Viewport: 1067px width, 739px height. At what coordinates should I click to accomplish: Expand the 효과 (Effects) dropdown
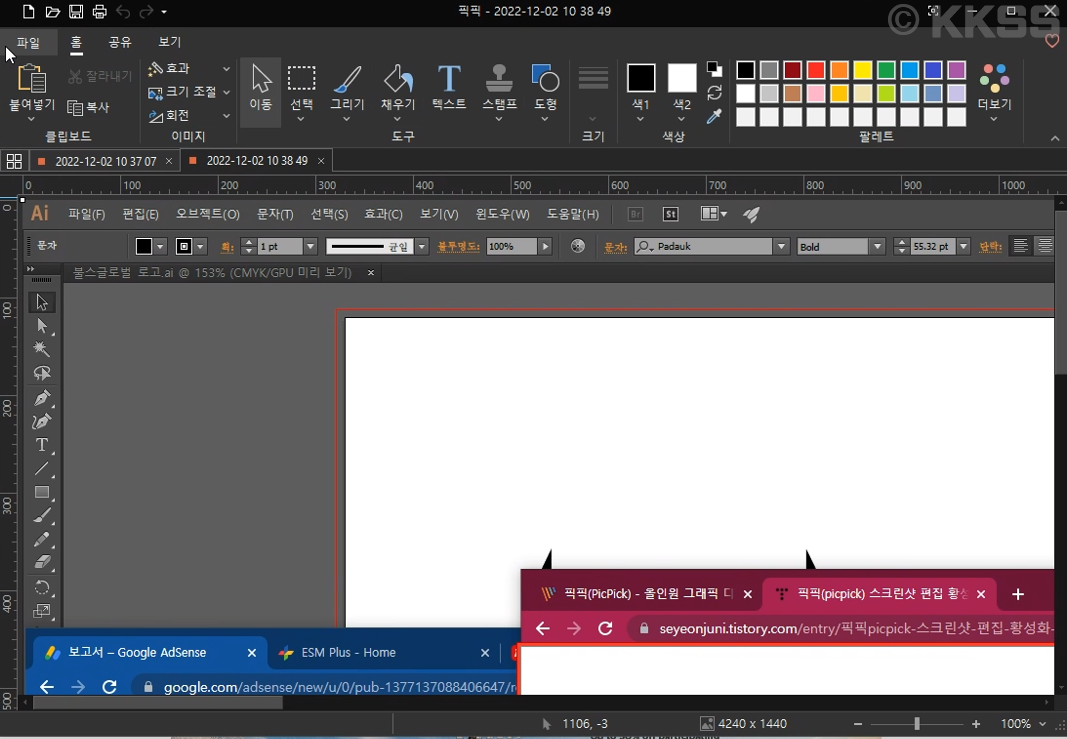coord(227,69)
